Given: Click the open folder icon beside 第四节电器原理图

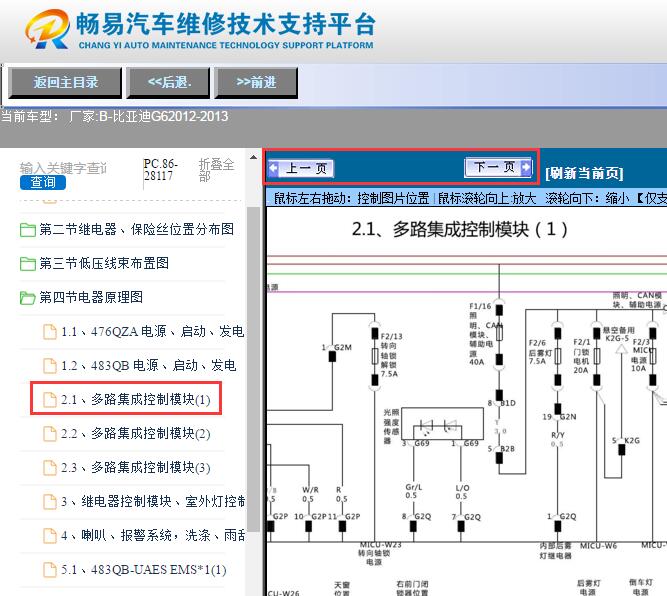Looking at the screenshot, I should 28,298.
